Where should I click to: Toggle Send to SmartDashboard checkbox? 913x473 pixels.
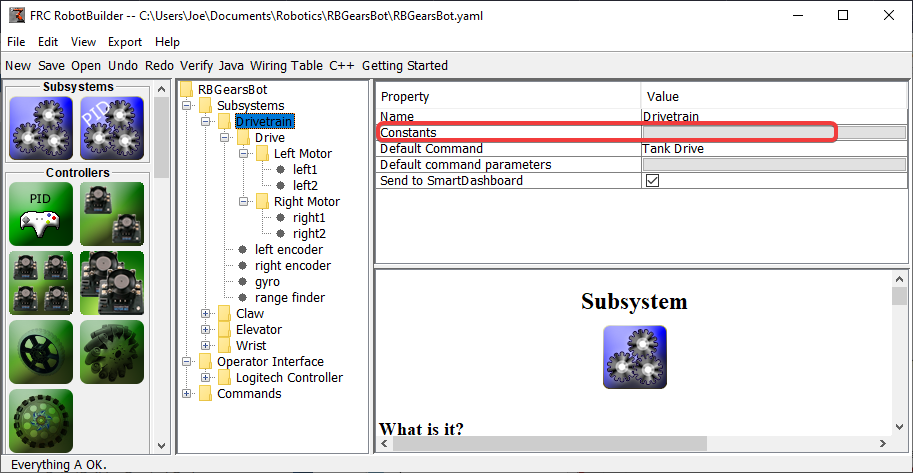[x=653, y=181]
